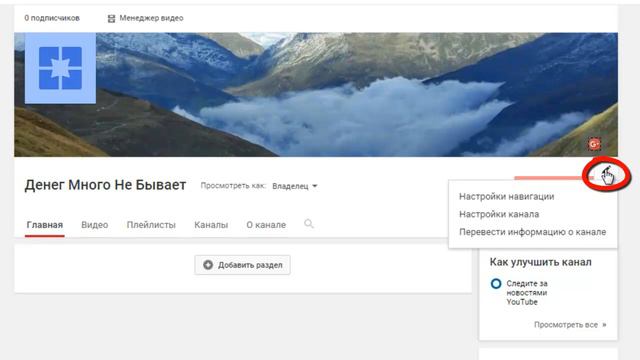Screen dimensions: 640x360
Task: Go to the О канале tab
Action: click(266, 225)
